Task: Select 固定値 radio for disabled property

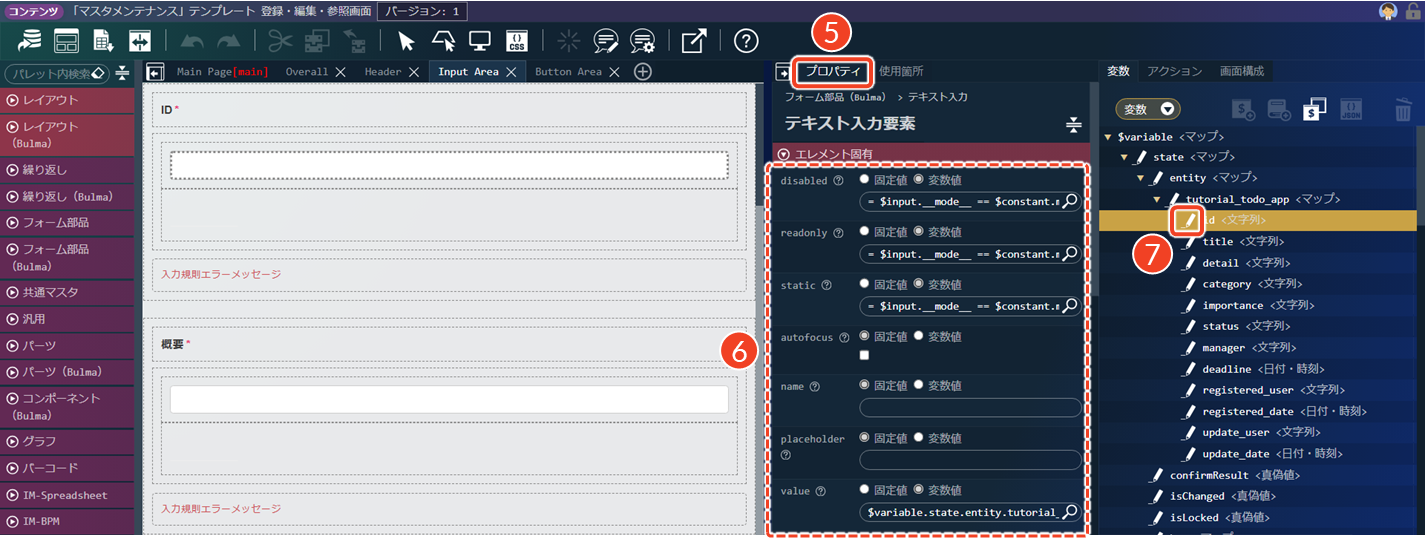Action: tap(865, 181)
